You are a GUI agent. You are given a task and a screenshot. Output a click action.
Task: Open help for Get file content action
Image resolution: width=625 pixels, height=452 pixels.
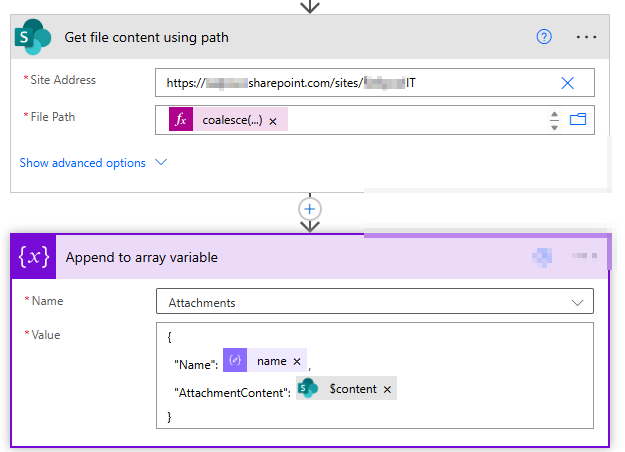coord(544,37)
